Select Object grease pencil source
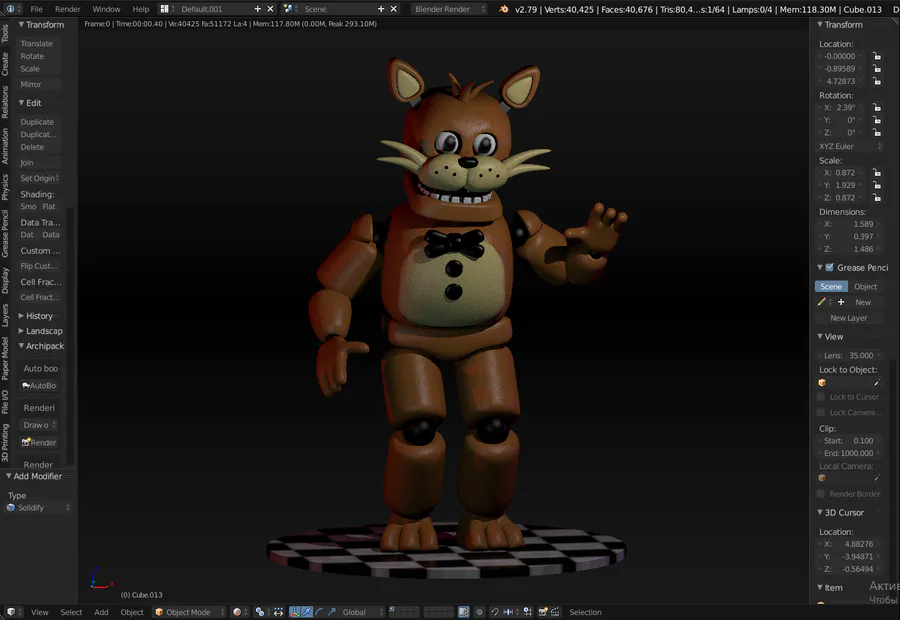The width and height of the screenshot is (900, 620). 865,286
